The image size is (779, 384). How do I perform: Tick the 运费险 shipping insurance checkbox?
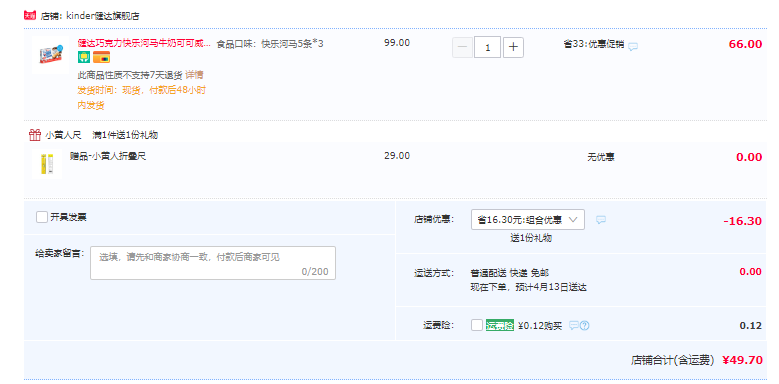coord(476,325)
